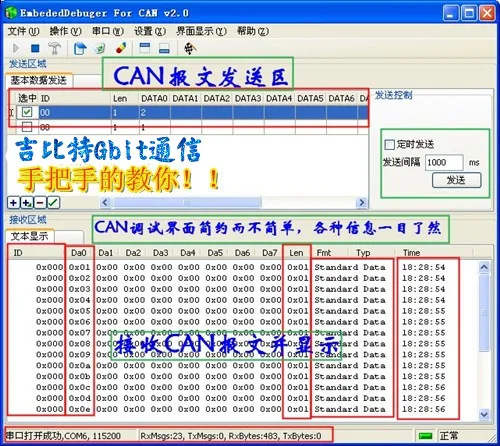
Task: Click the Time column header
Action: pos(433,253)
